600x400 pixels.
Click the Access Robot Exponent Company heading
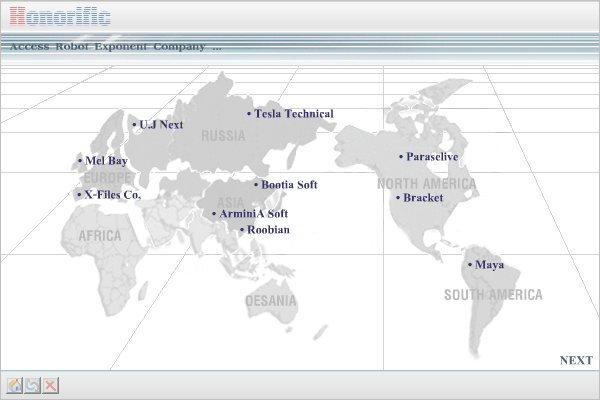(115, 47)
